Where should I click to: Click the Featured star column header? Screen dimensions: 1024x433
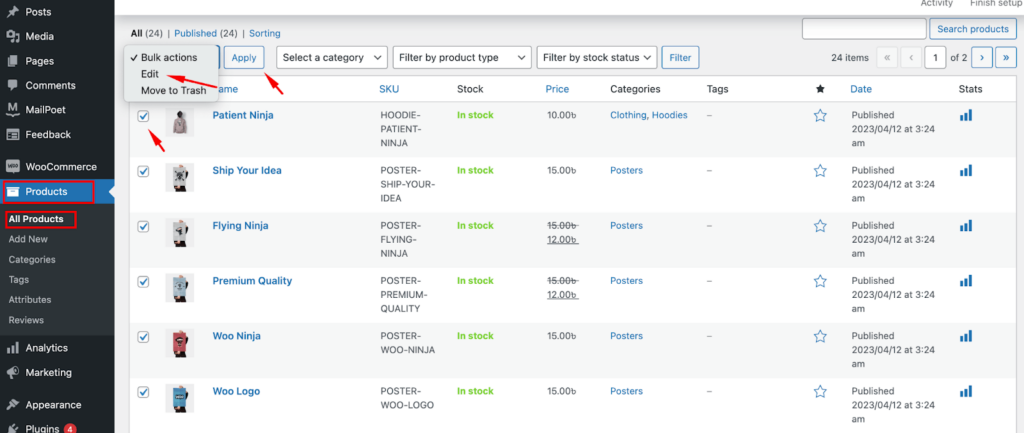(x=820, y=89)
